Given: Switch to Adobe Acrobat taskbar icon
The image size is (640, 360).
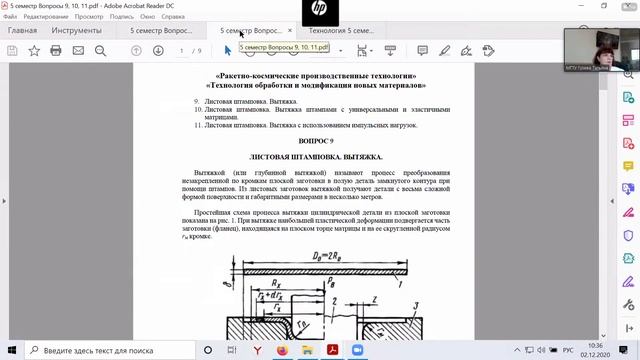Looking at the screenshot, I should coord(333,350).
